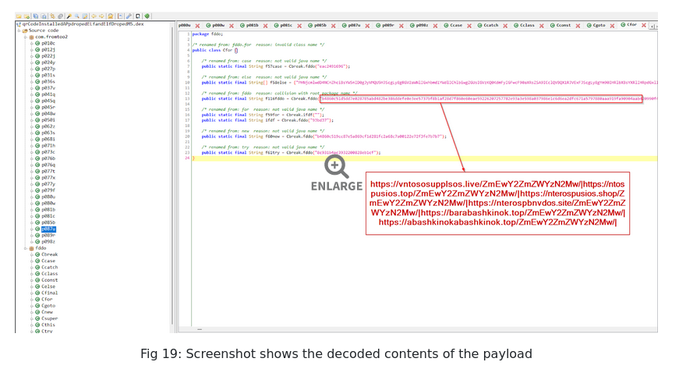Click the green gem toolbar icon

click(x=147, y=16)
